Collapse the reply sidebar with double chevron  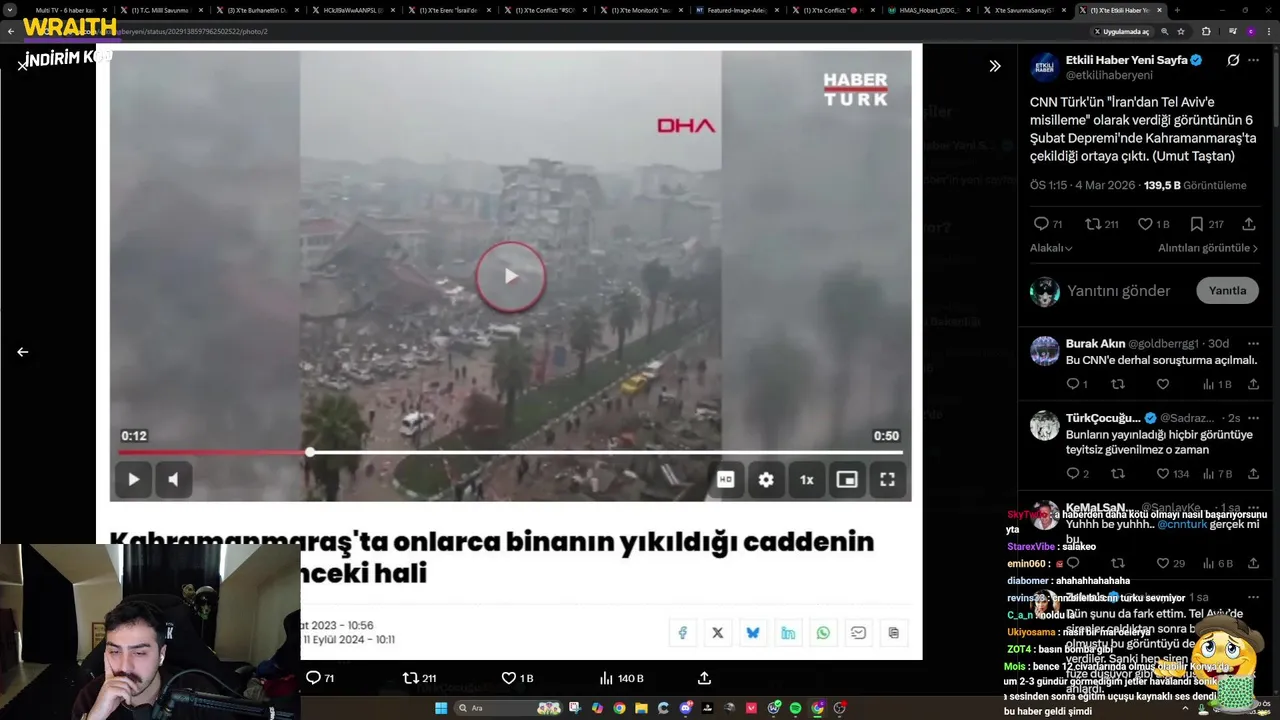995,66
